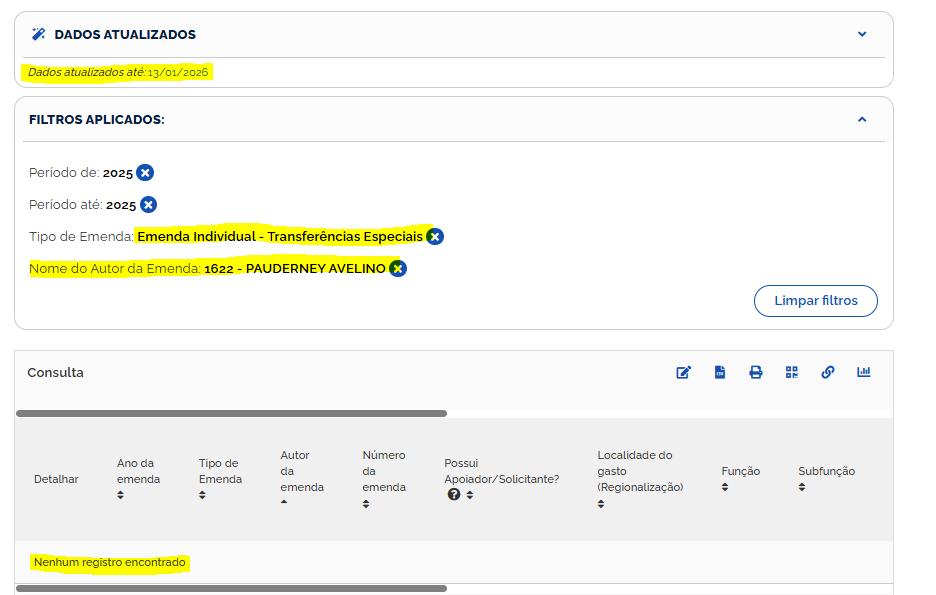936x595 pixels.
Task: Collapse the Filtros Aplicados panel
Action: (x=862, y=119)
